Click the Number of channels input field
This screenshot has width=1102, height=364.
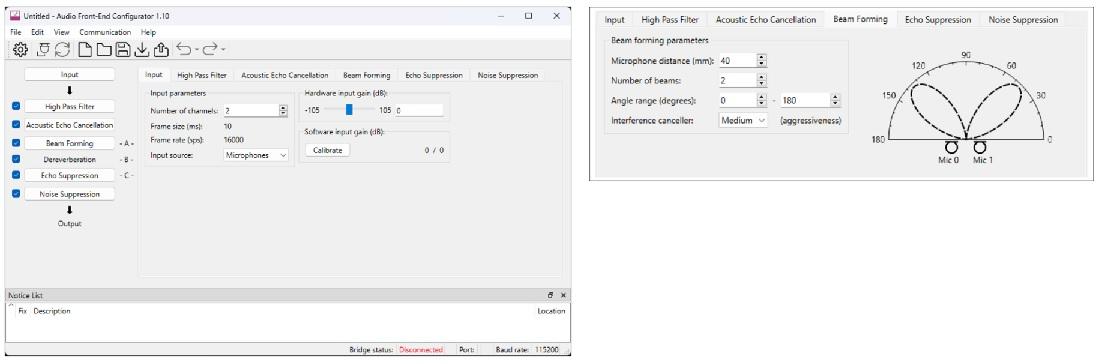click(x=251, y=110)
